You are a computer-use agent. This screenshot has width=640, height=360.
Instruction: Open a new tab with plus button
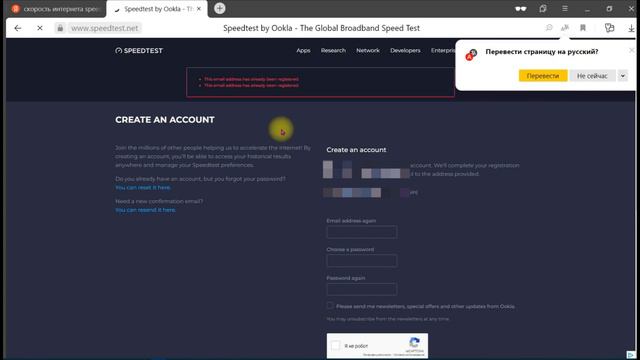coord(220,8)
